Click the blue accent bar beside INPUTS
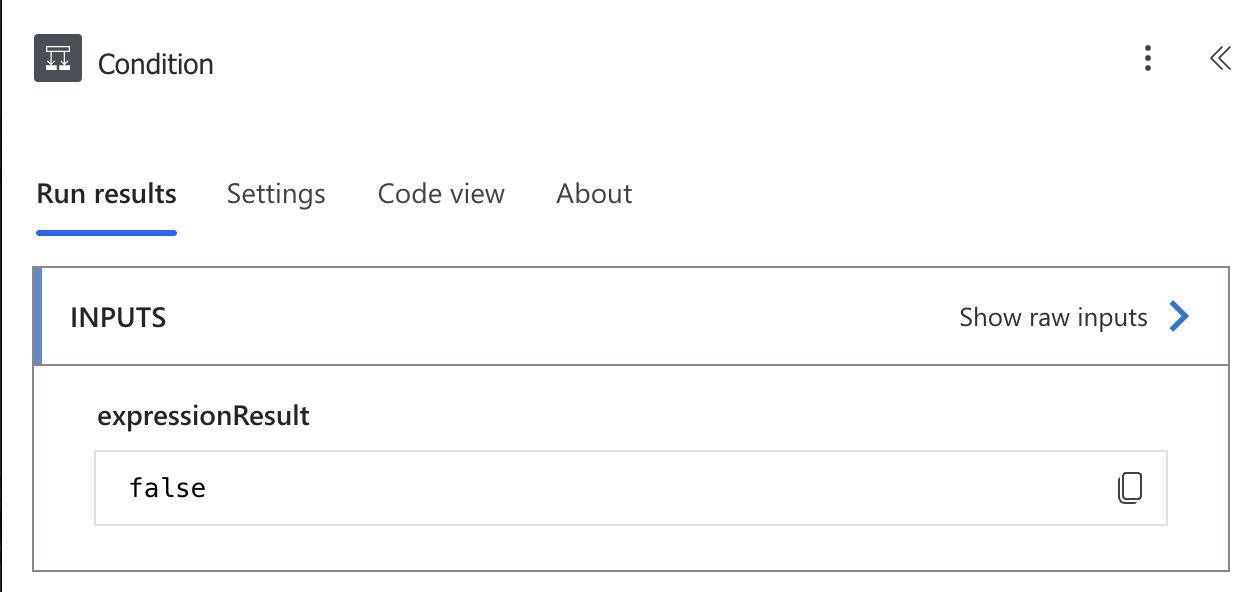 (38, 316)
